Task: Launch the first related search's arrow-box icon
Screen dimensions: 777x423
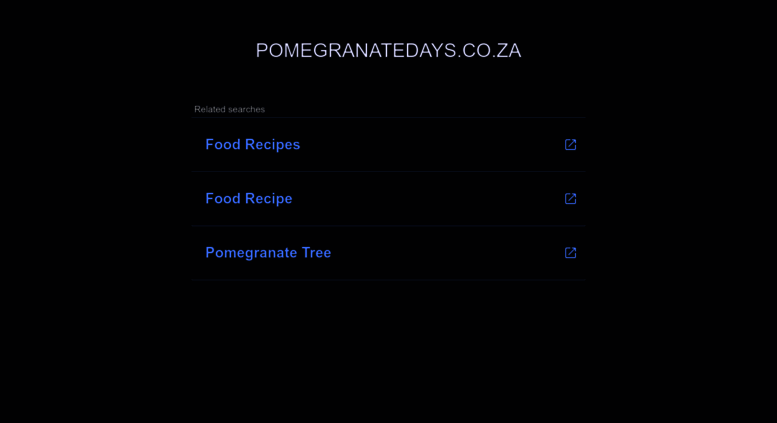Action: [570, 145]
